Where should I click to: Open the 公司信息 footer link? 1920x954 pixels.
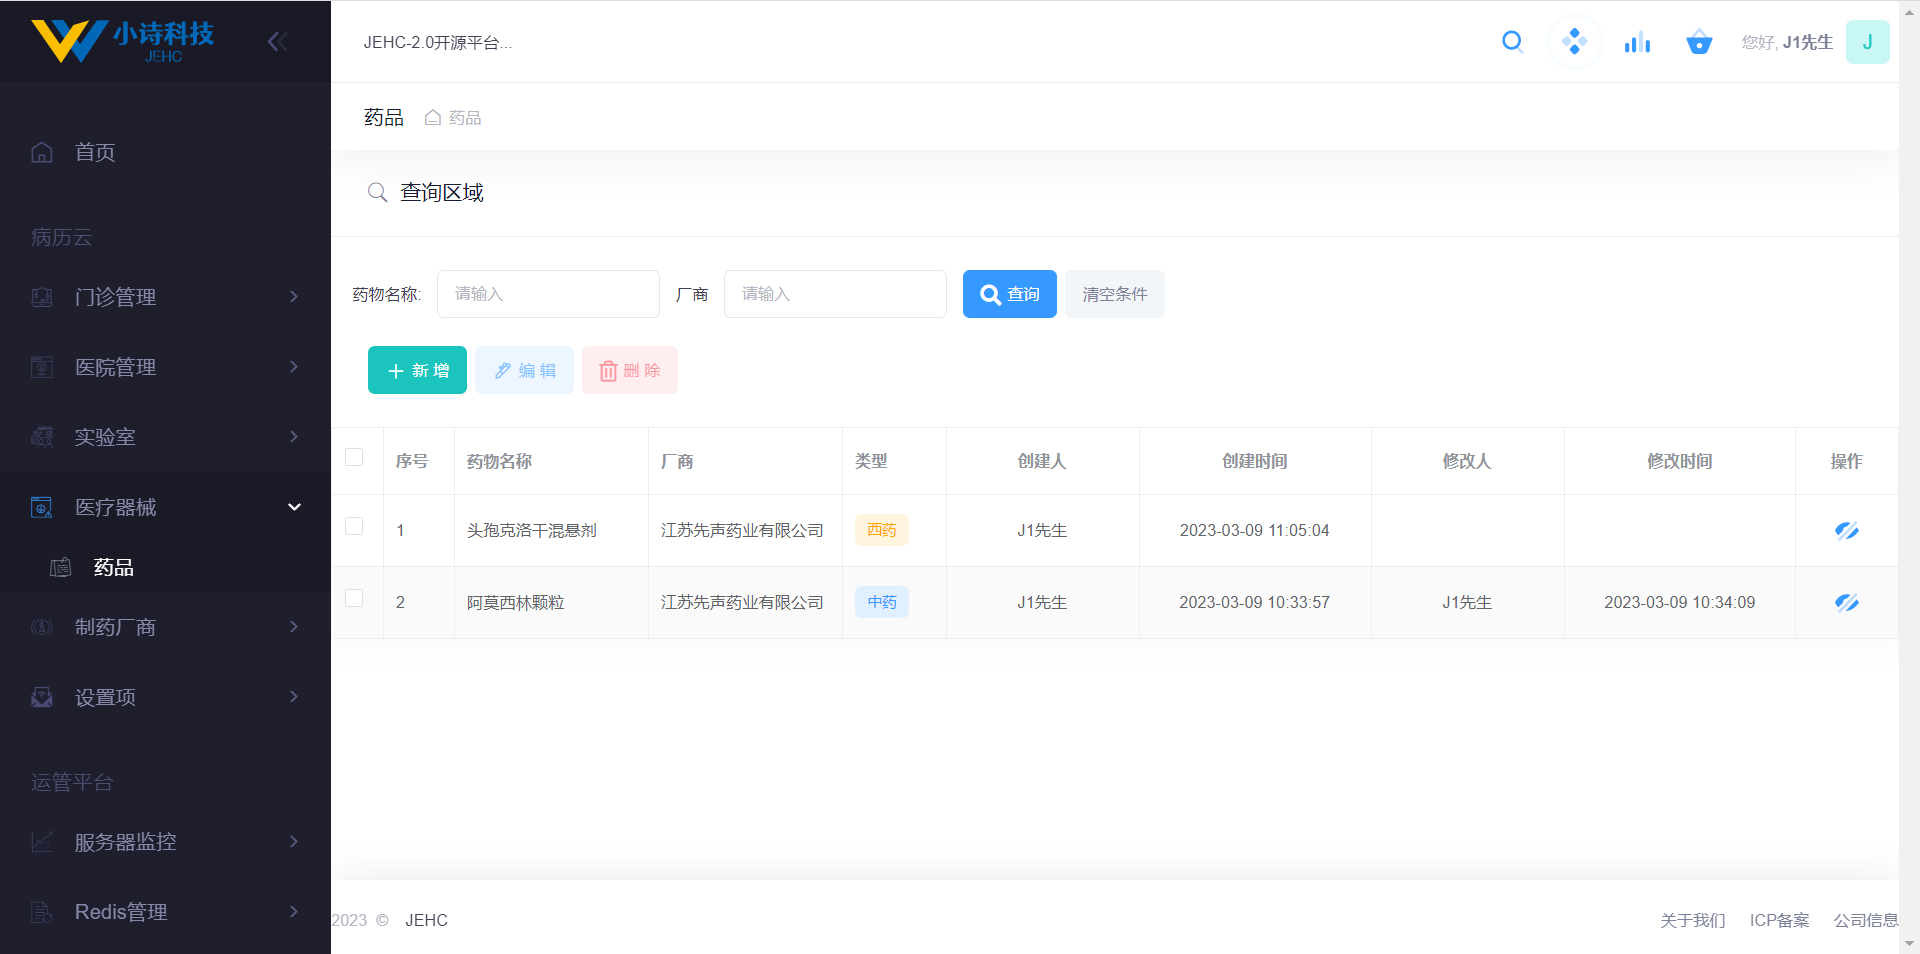pos(1866,920)
